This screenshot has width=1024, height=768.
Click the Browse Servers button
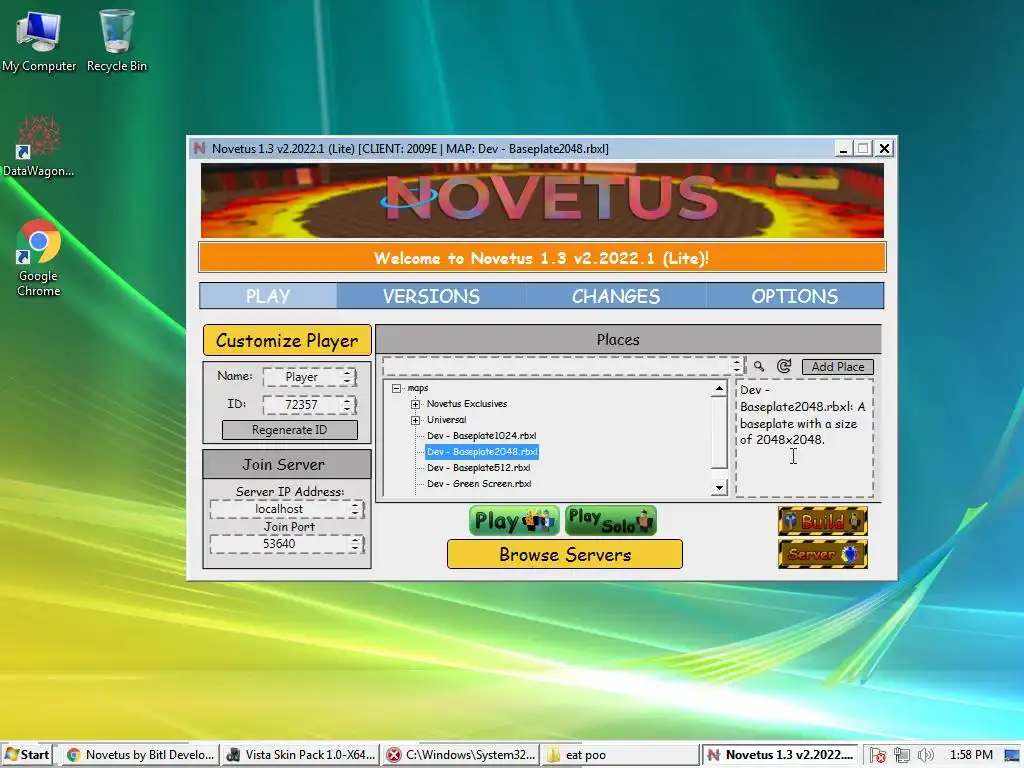[565, 554]
